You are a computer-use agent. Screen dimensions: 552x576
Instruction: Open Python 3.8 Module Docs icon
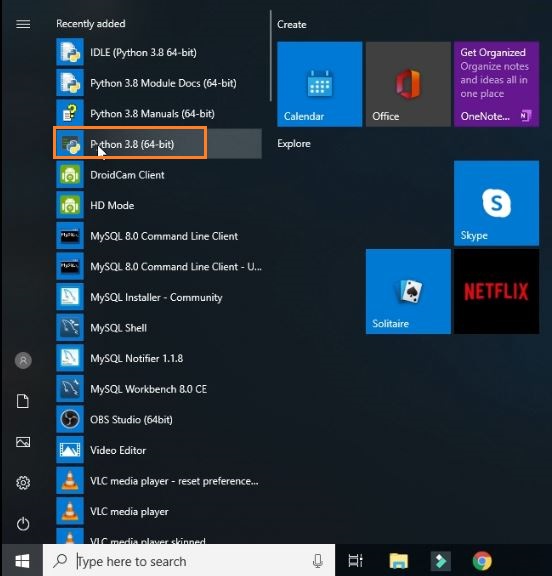[x=70, y=83]
